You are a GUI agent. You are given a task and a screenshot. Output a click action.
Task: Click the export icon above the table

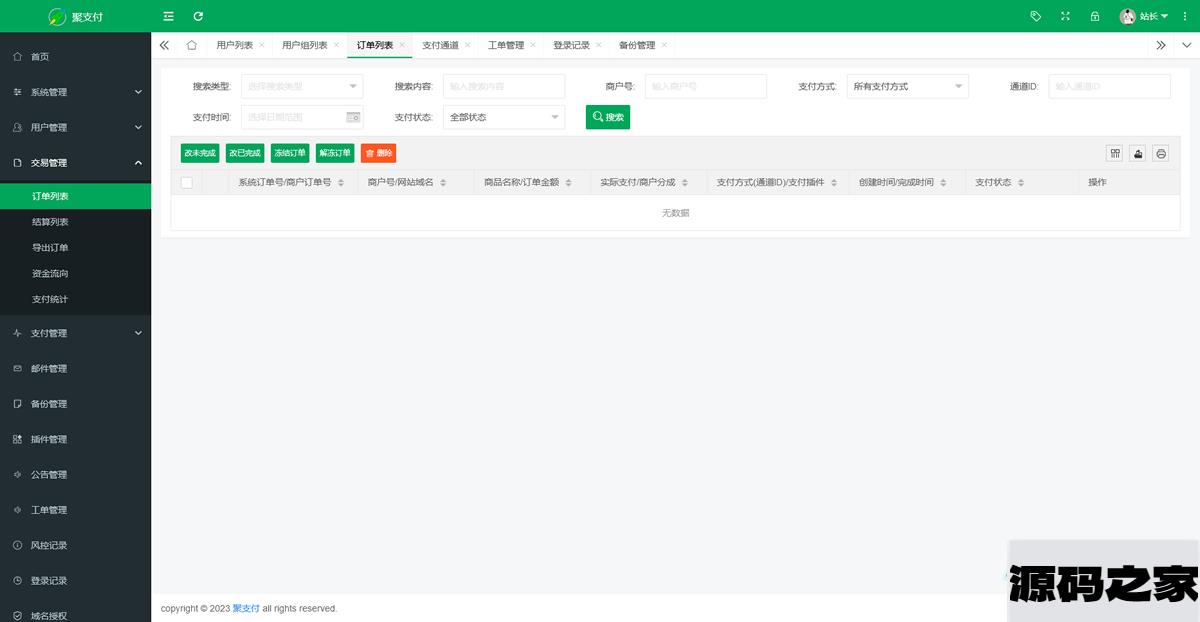click(1138, 153)
